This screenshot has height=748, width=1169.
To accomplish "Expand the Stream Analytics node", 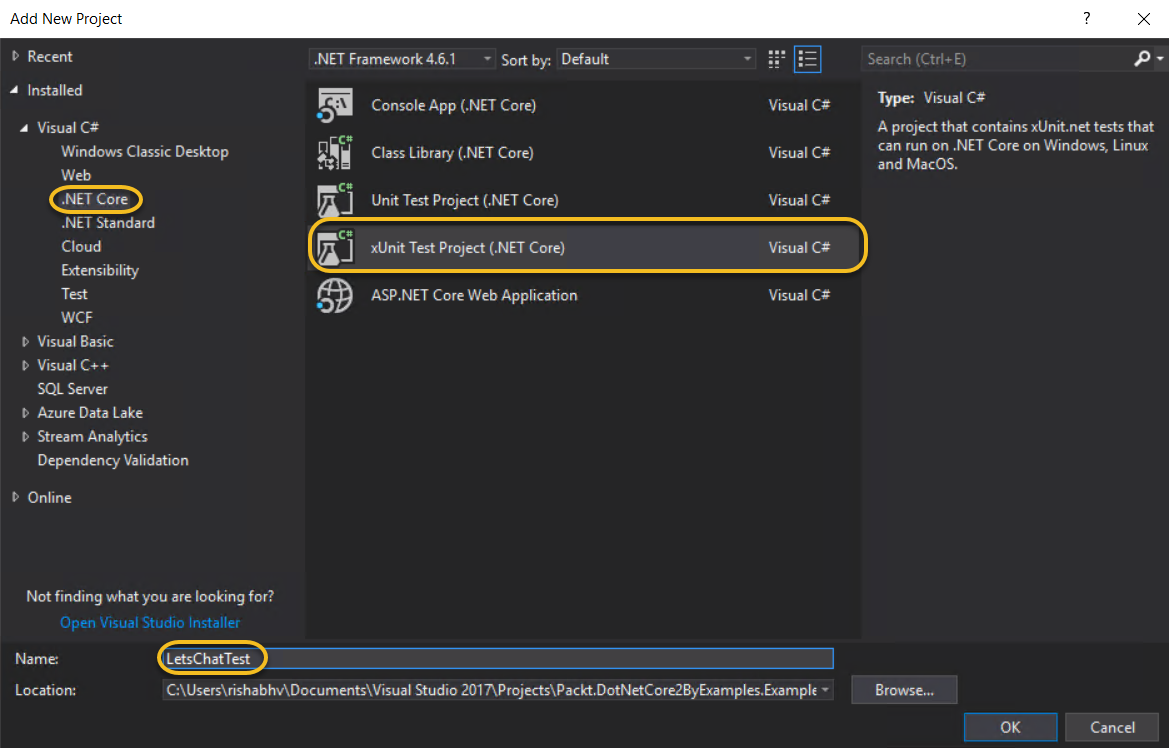I will click(25, 437).
